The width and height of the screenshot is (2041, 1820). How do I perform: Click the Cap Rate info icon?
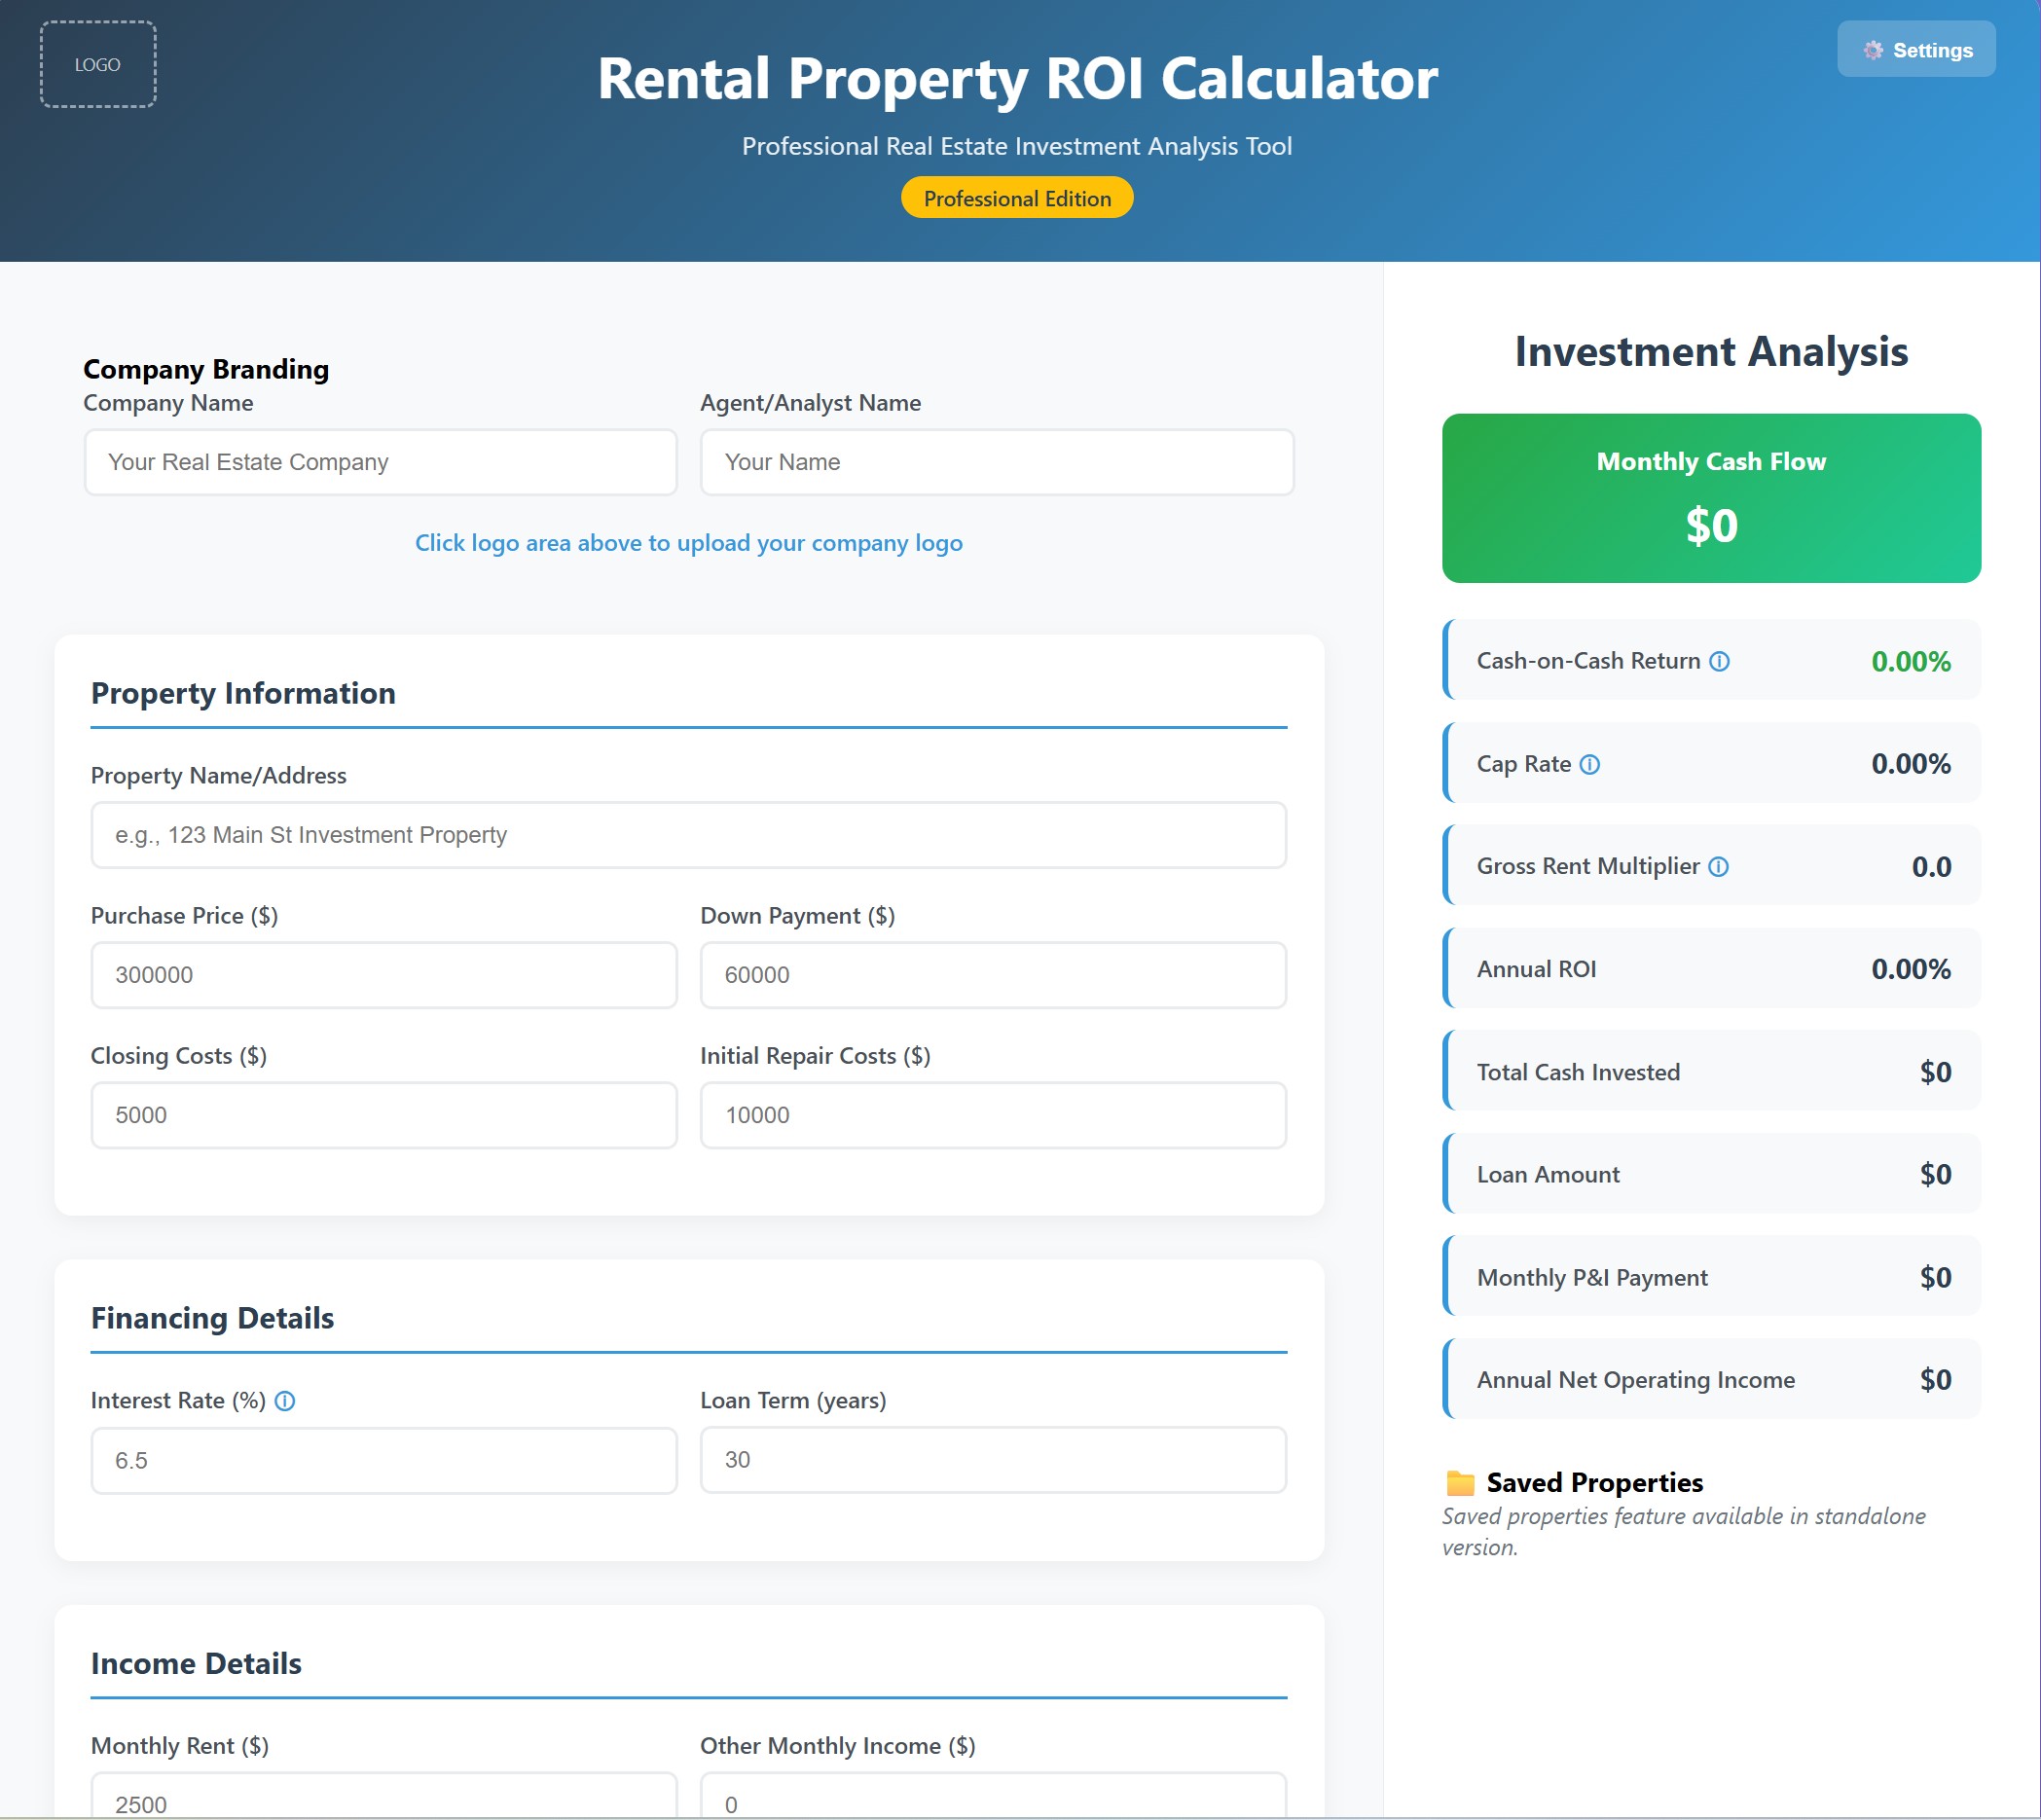pyautogui.click(x=1589, y=764)
